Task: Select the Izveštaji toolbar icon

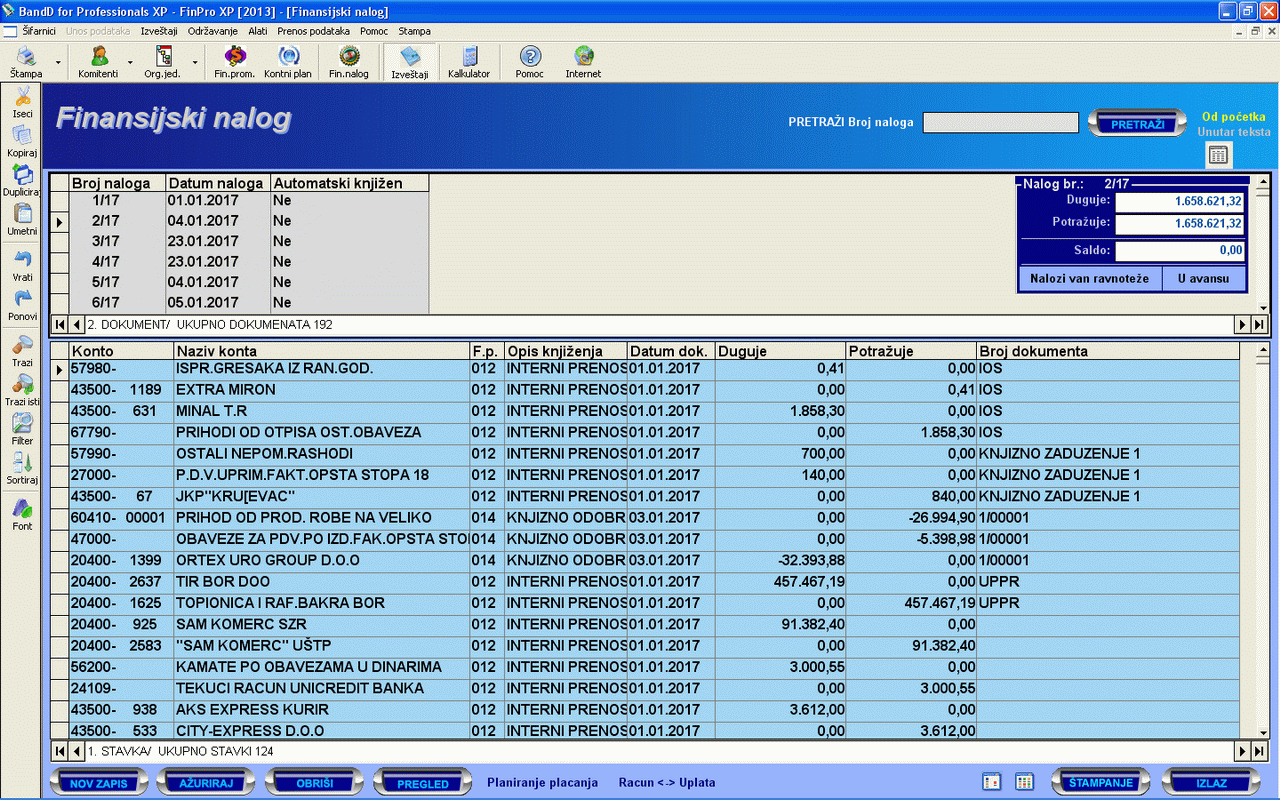Action: (409, 62)
